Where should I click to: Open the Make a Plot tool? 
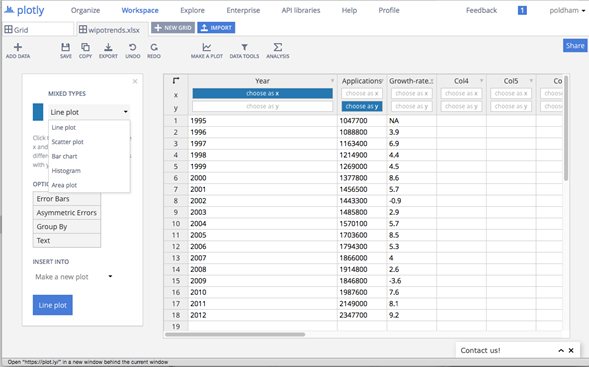[x=207, y=47]
